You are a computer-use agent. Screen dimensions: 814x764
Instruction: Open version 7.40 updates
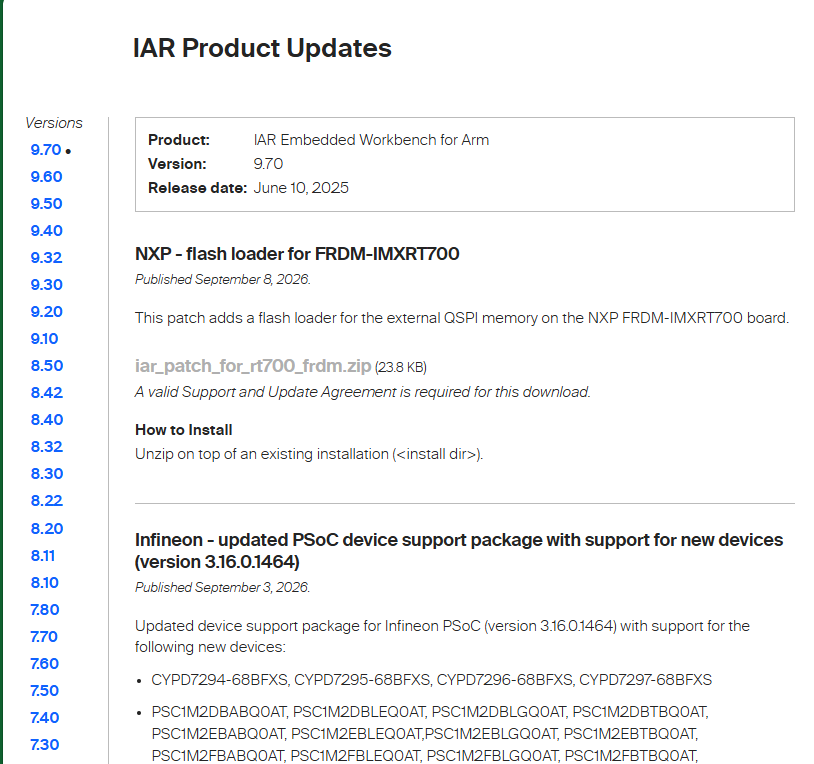(x=45, y=718)
